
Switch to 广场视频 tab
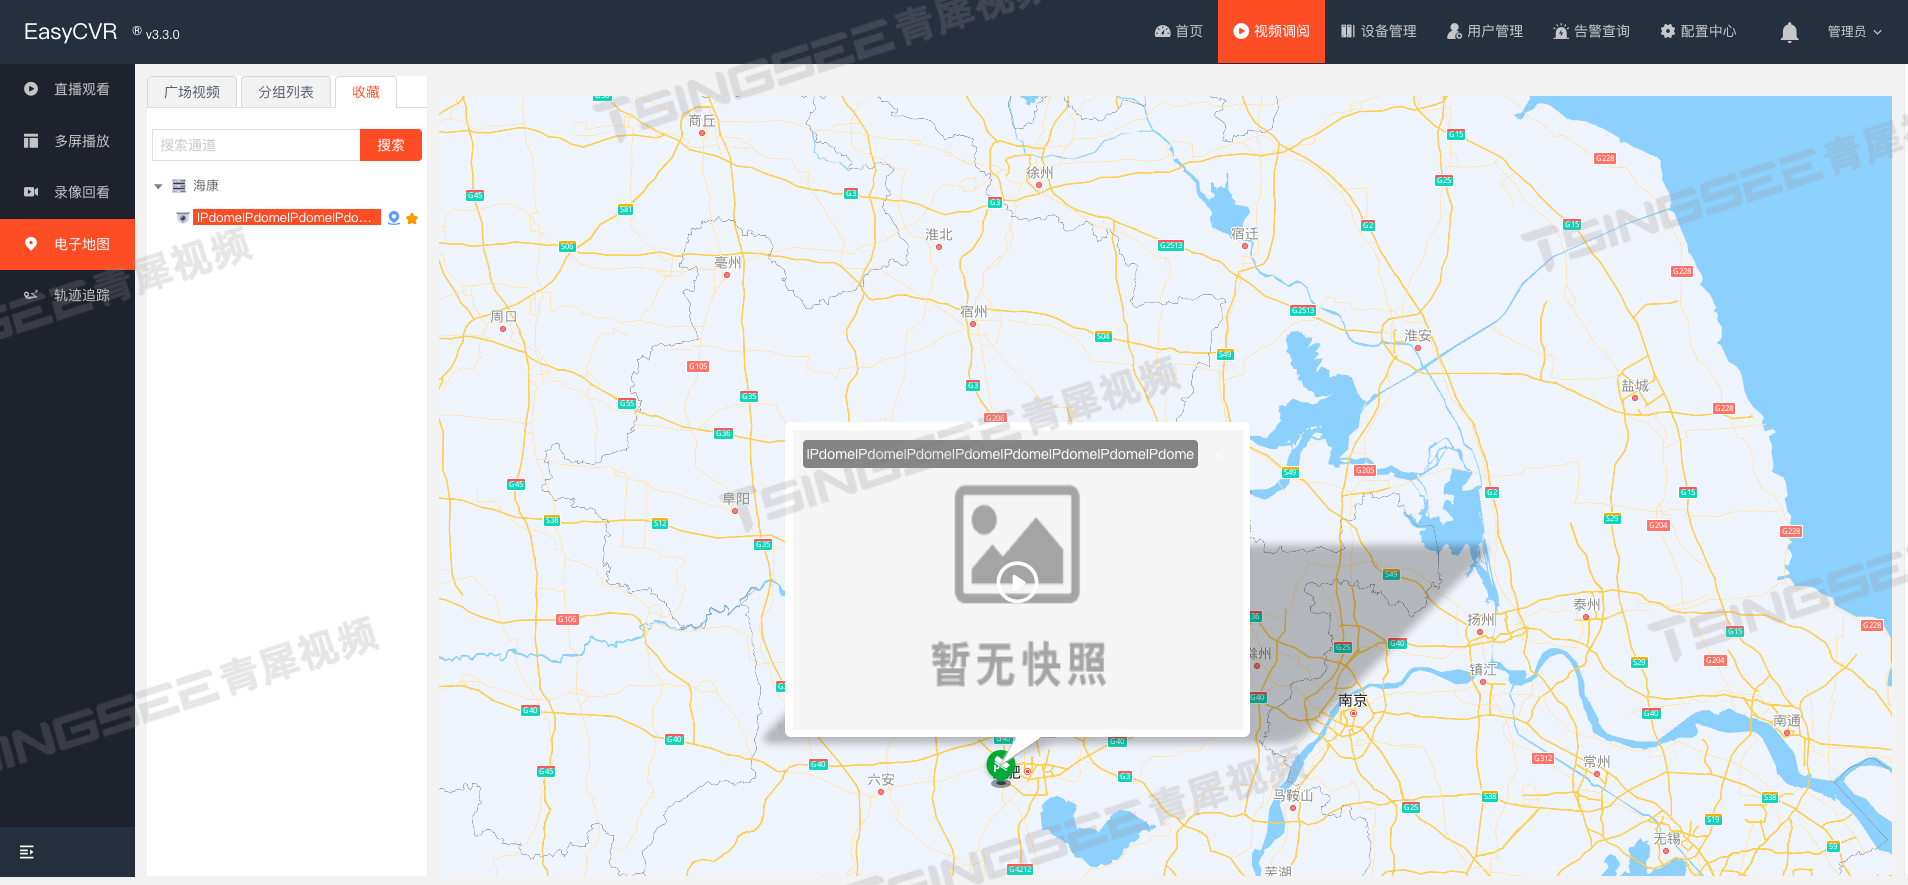coord(192,92)
